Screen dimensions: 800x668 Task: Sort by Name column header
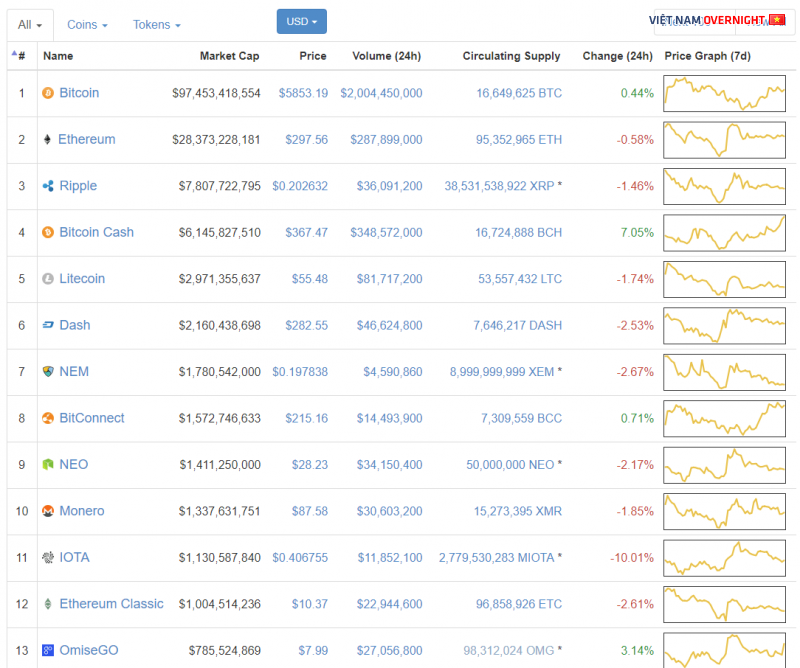[58, 56]
